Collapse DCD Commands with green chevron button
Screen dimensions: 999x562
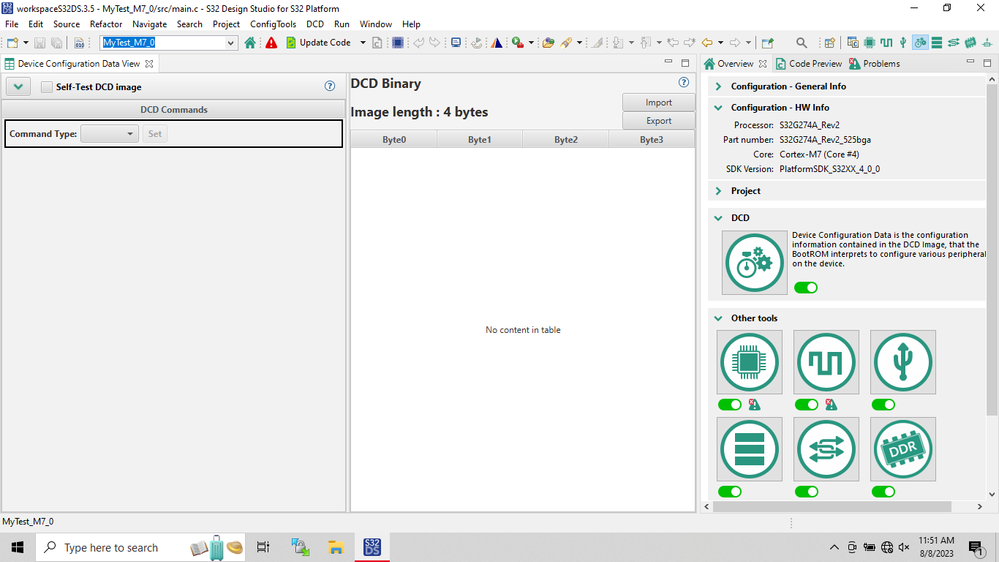18,87
